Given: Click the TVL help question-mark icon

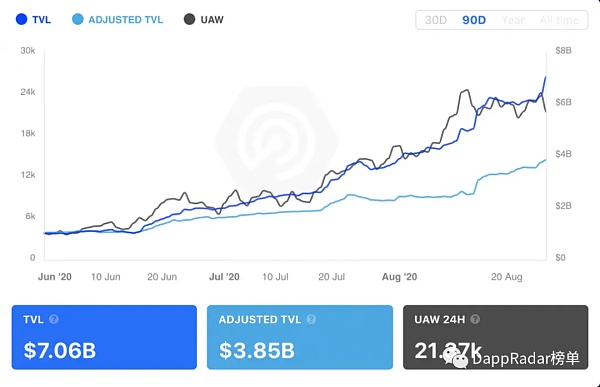Looking at the screenshot, I should 54,319.
